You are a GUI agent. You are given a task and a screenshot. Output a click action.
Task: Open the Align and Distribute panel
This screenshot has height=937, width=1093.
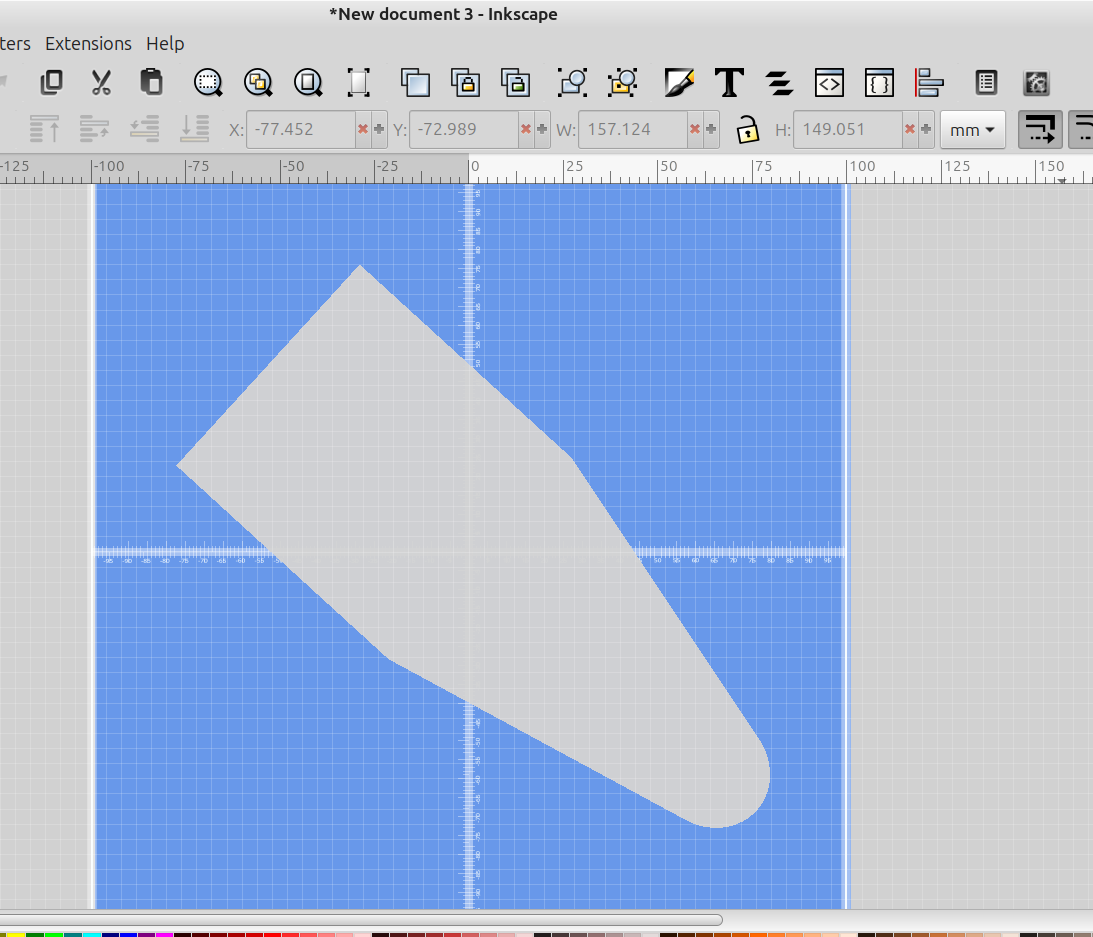point(930,82)
